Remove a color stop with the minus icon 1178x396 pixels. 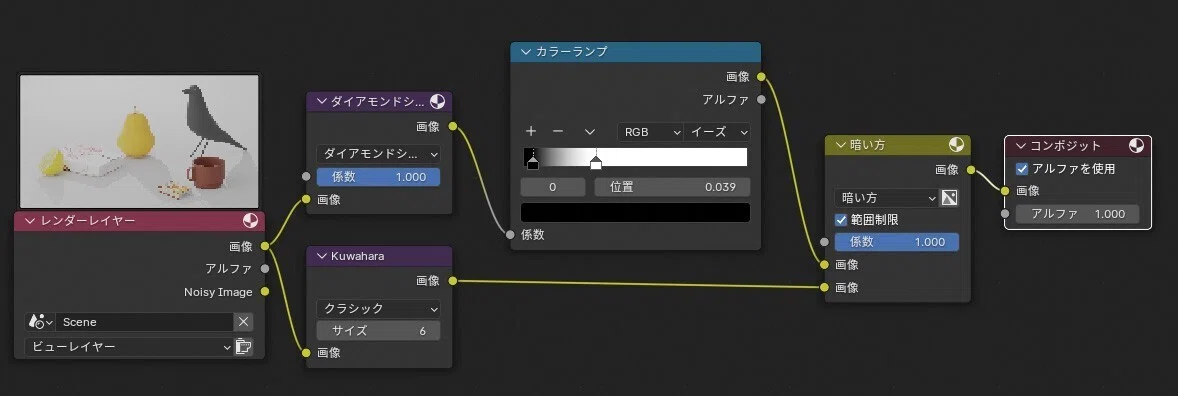[x=558, y=131]
